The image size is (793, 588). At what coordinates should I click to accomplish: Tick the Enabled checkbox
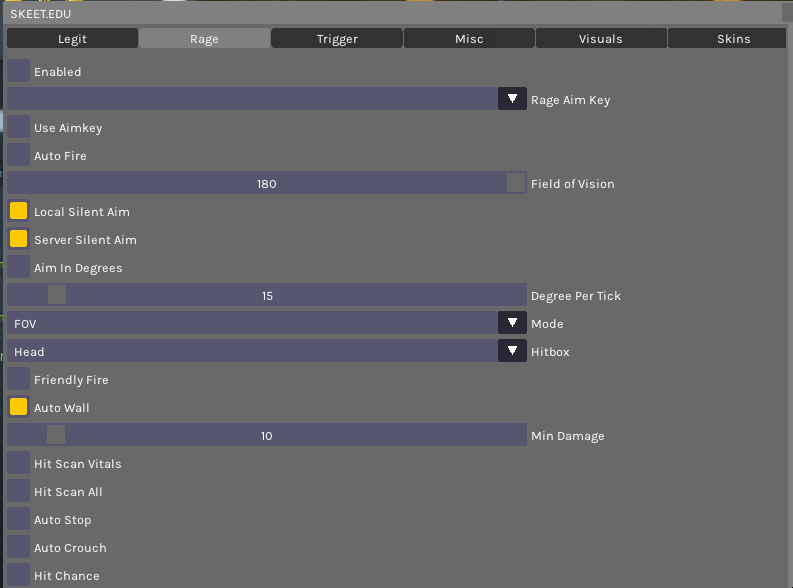coord(18,72)
